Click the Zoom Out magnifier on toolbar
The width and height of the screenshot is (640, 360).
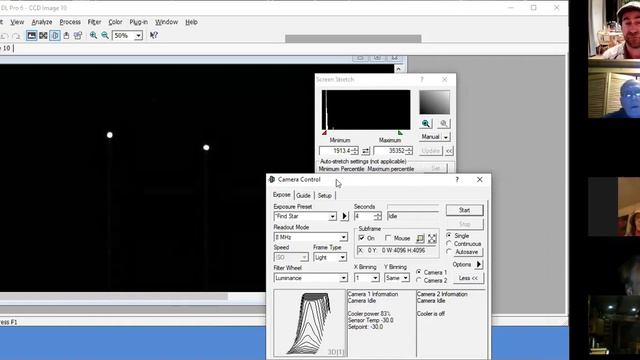click(105, 36)
